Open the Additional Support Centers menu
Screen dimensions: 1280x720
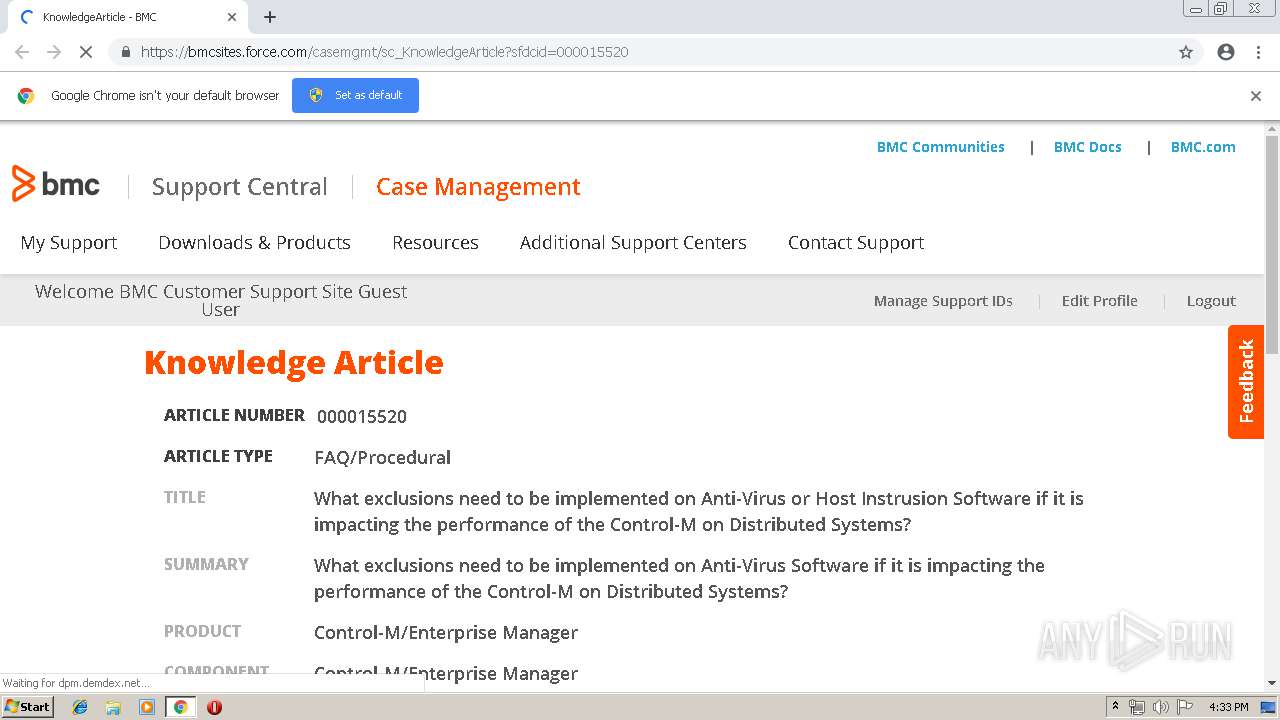pos(633,243)
